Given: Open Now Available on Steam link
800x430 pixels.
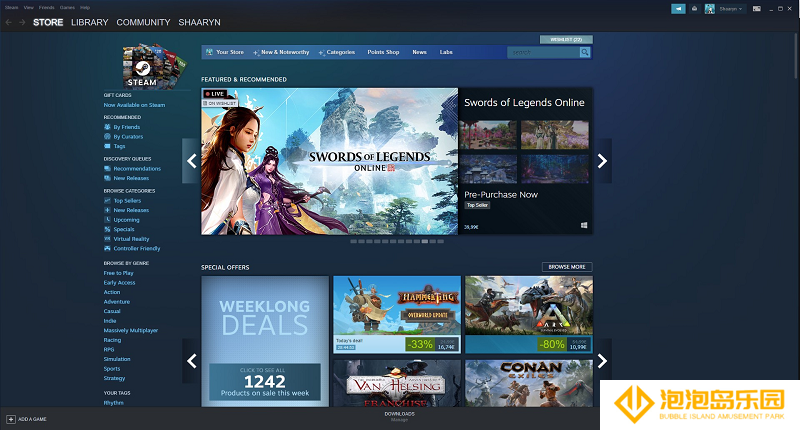Looking at the screenshot, I should point(134,105).
